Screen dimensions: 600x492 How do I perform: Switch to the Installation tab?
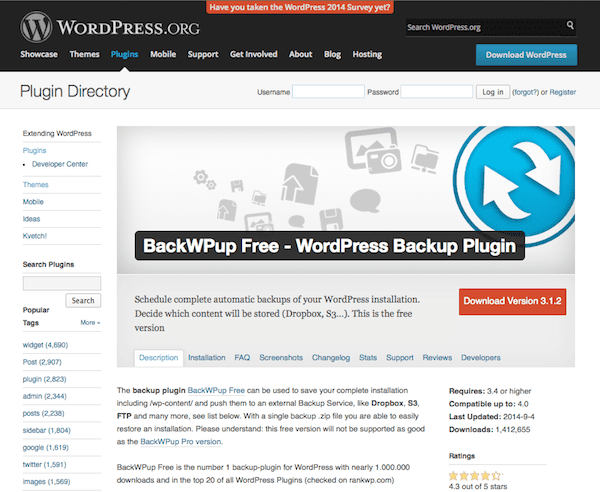point(207,358)
